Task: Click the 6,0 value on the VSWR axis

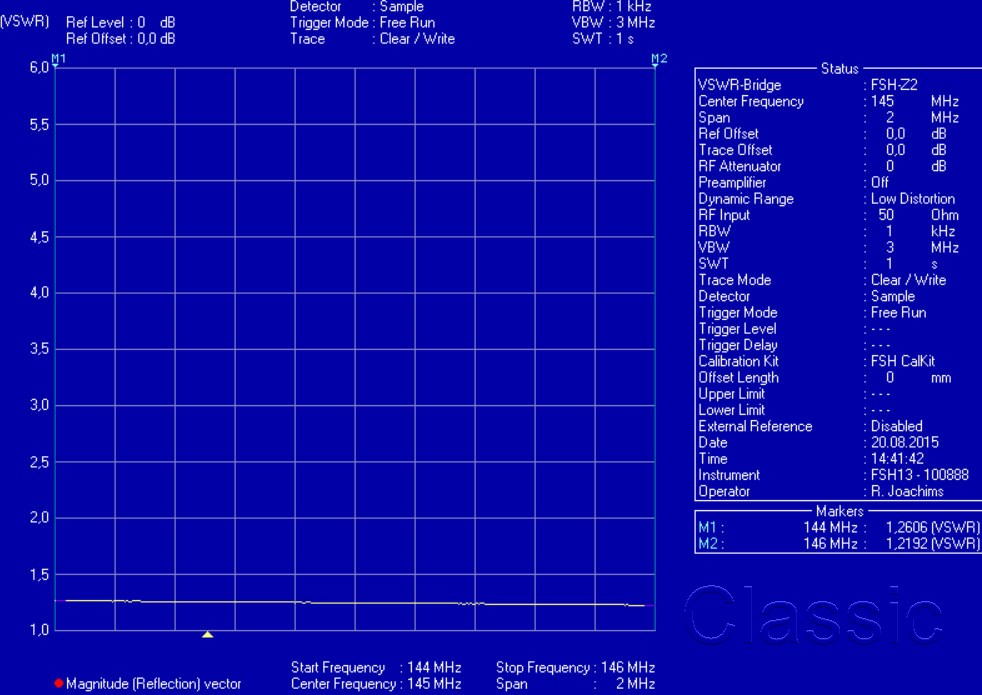Action: pyautogui.click(x=39, y=68)
